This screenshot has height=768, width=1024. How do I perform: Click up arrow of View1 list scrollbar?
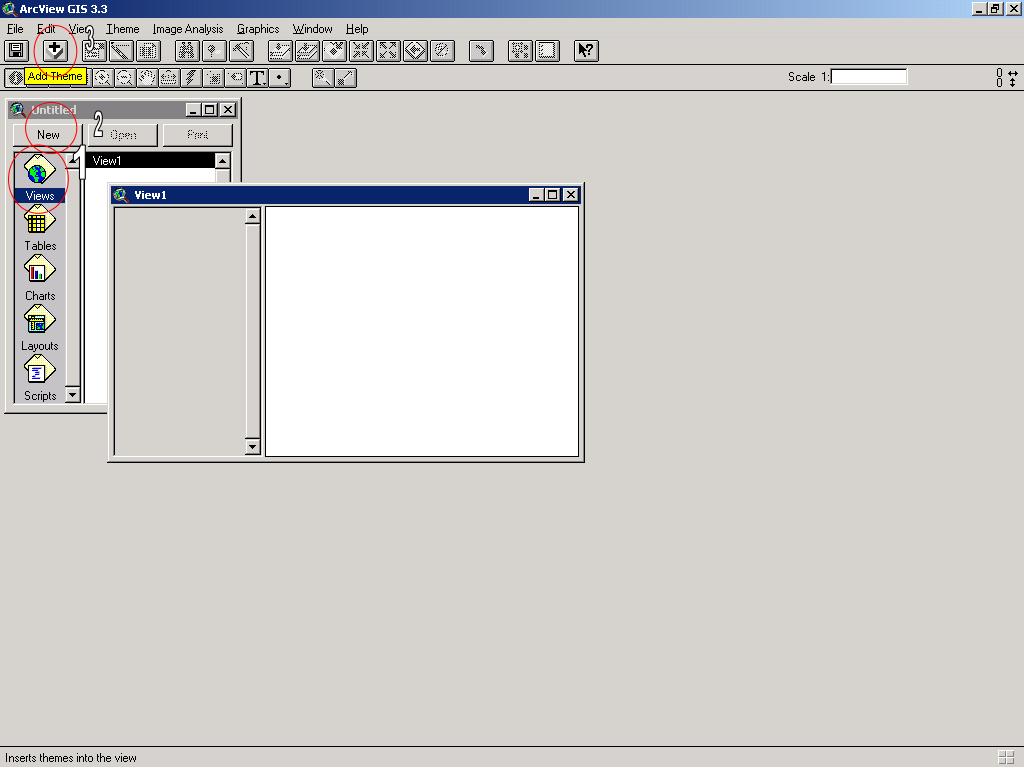pos(222,161)
